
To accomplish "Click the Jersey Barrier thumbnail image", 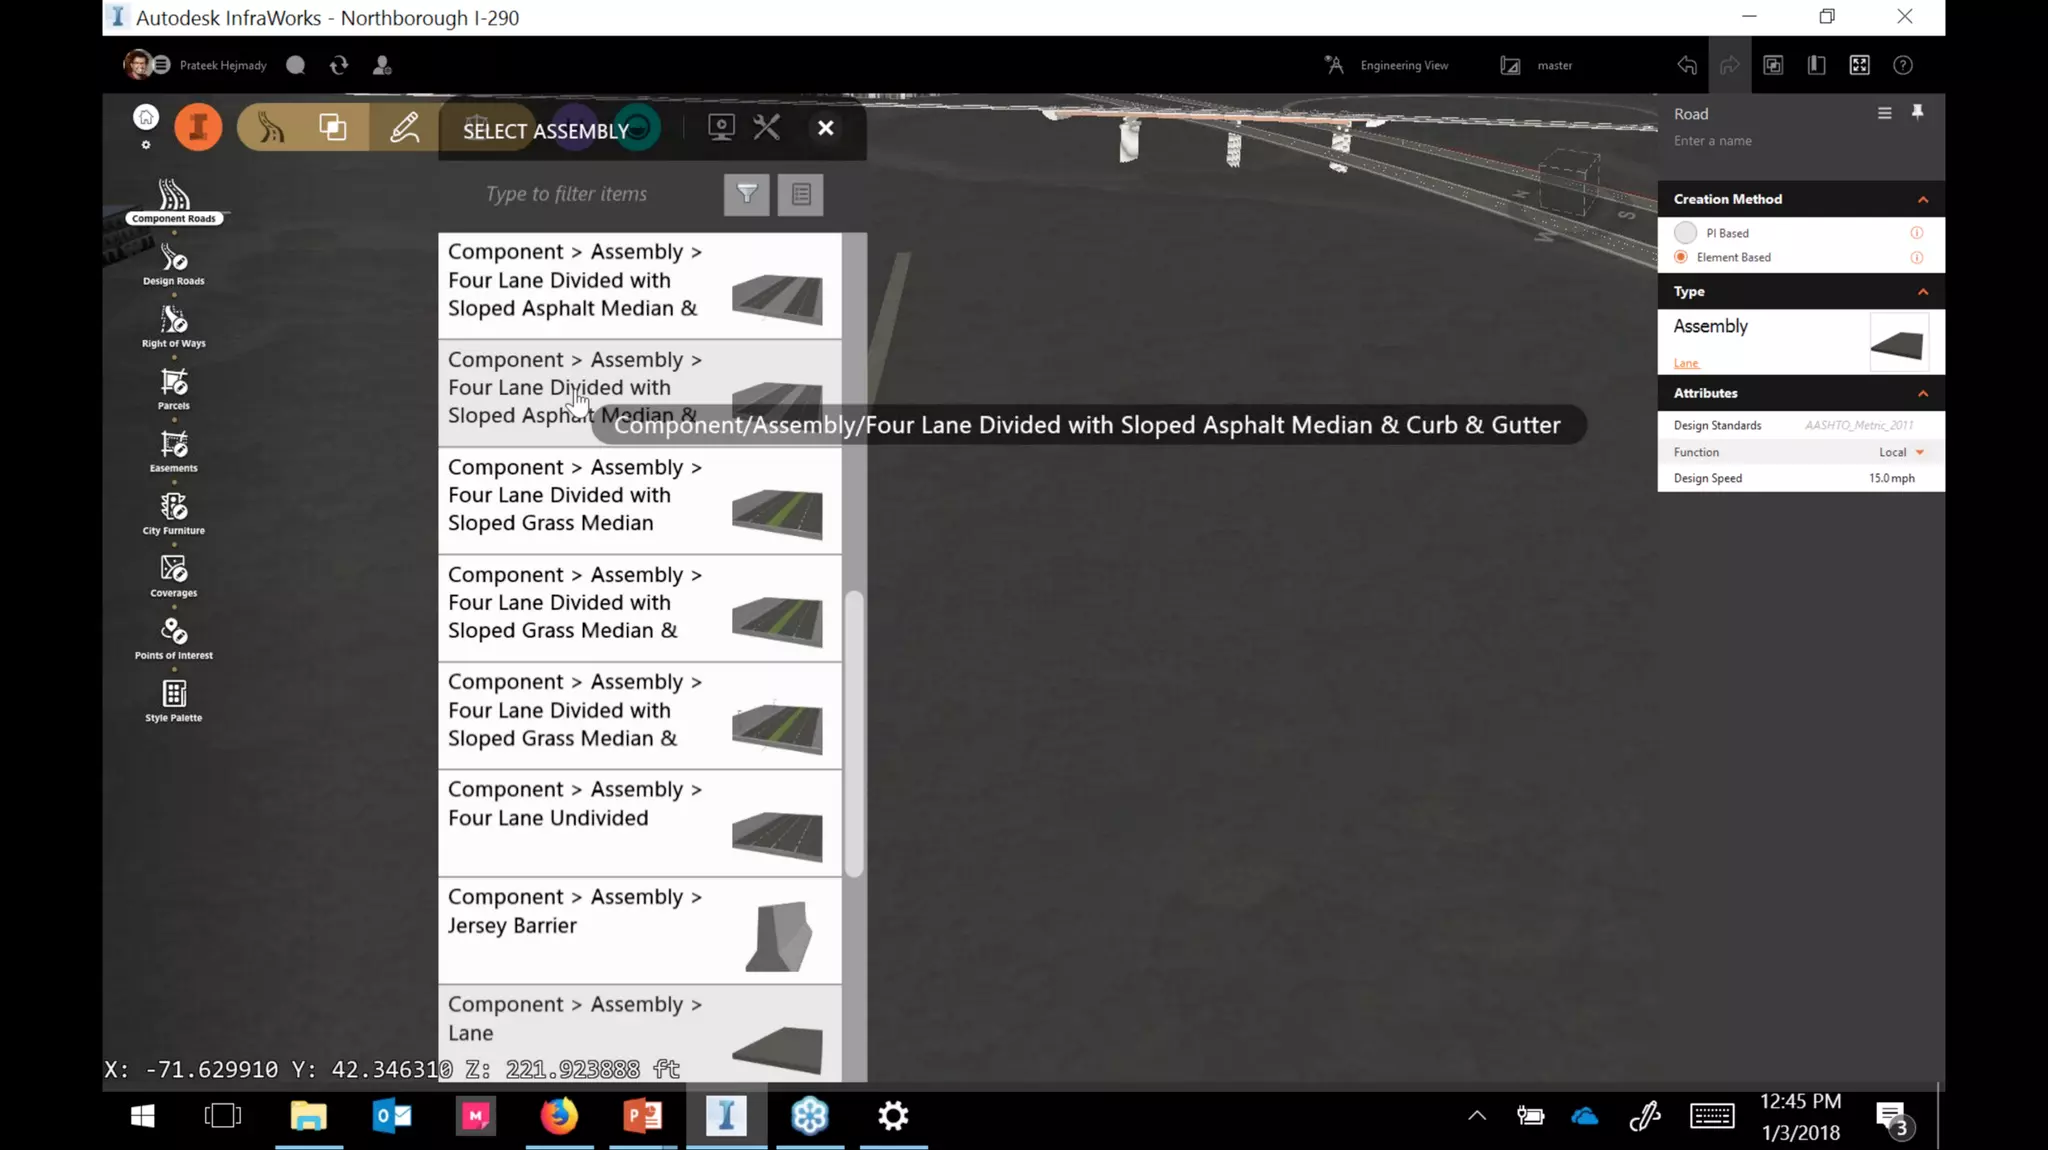I will tap(778, 937).
